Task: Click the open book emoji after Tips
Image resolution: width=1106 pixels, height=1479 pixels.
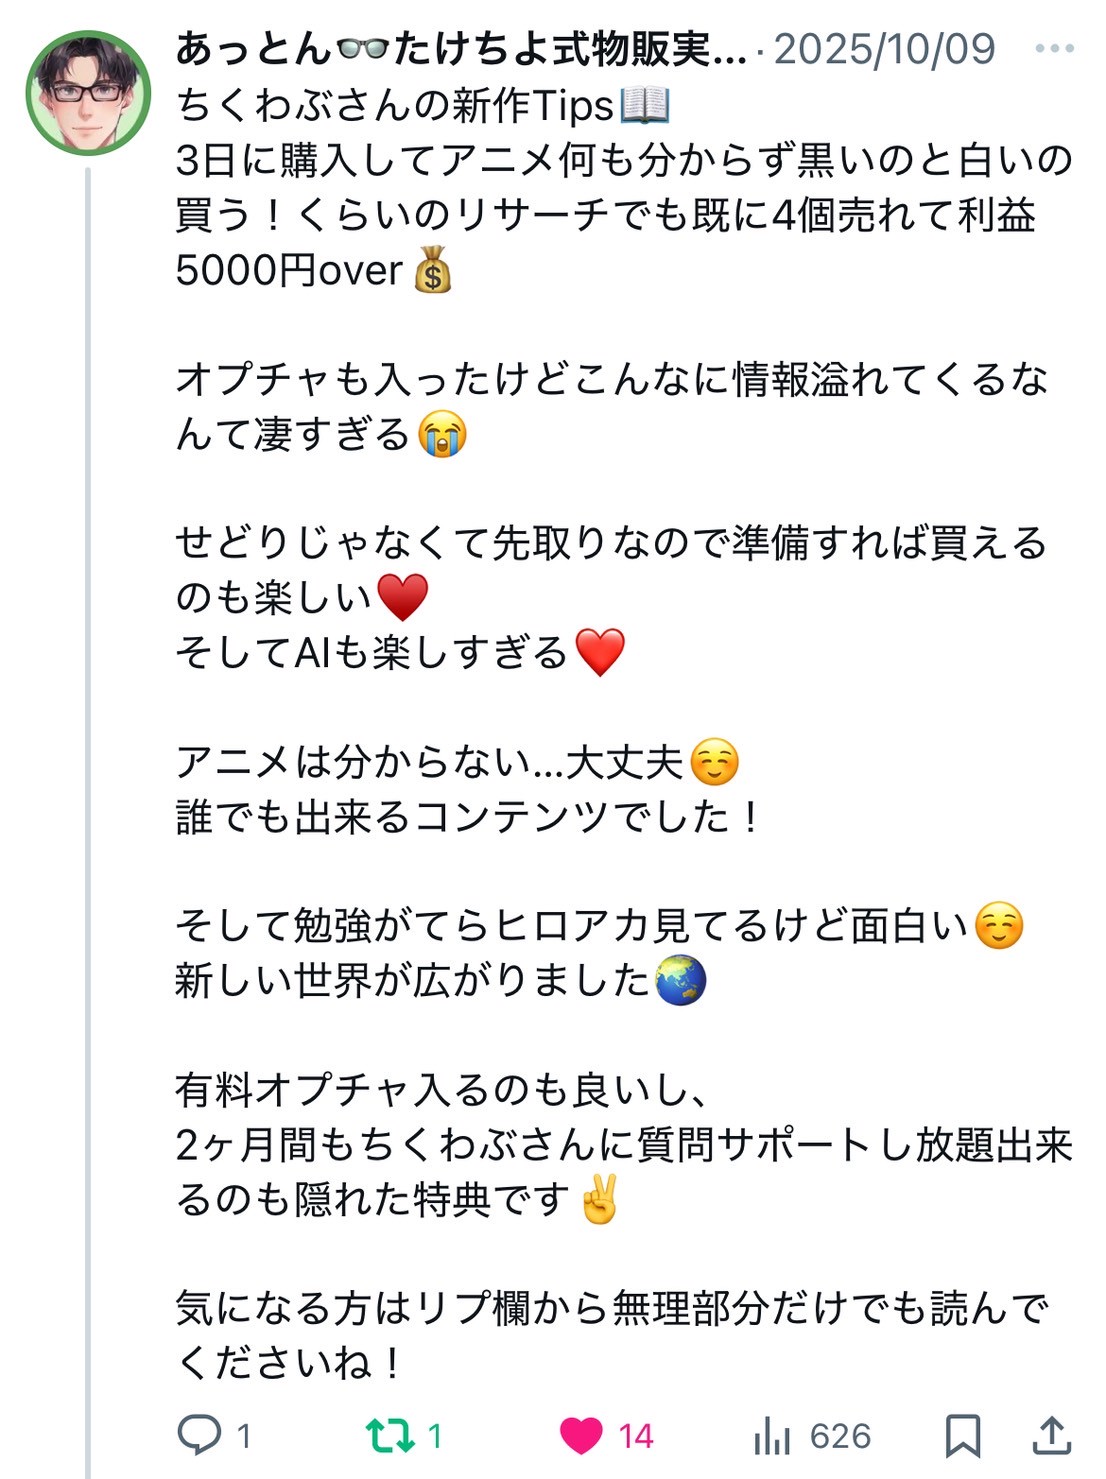Action: click(x=645, y=105)
